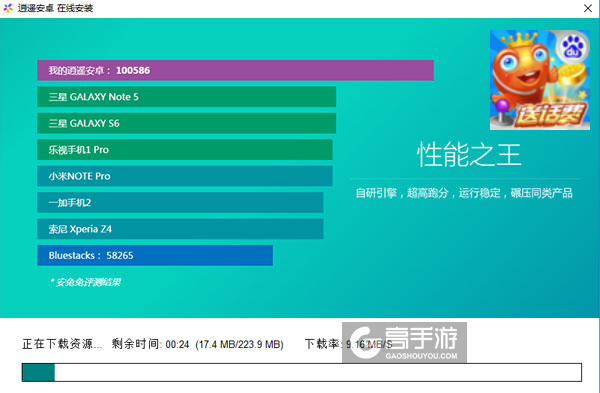
Task: Click the 逍遥安卓 app logo in title bar
Action: [x=8, y=8]
